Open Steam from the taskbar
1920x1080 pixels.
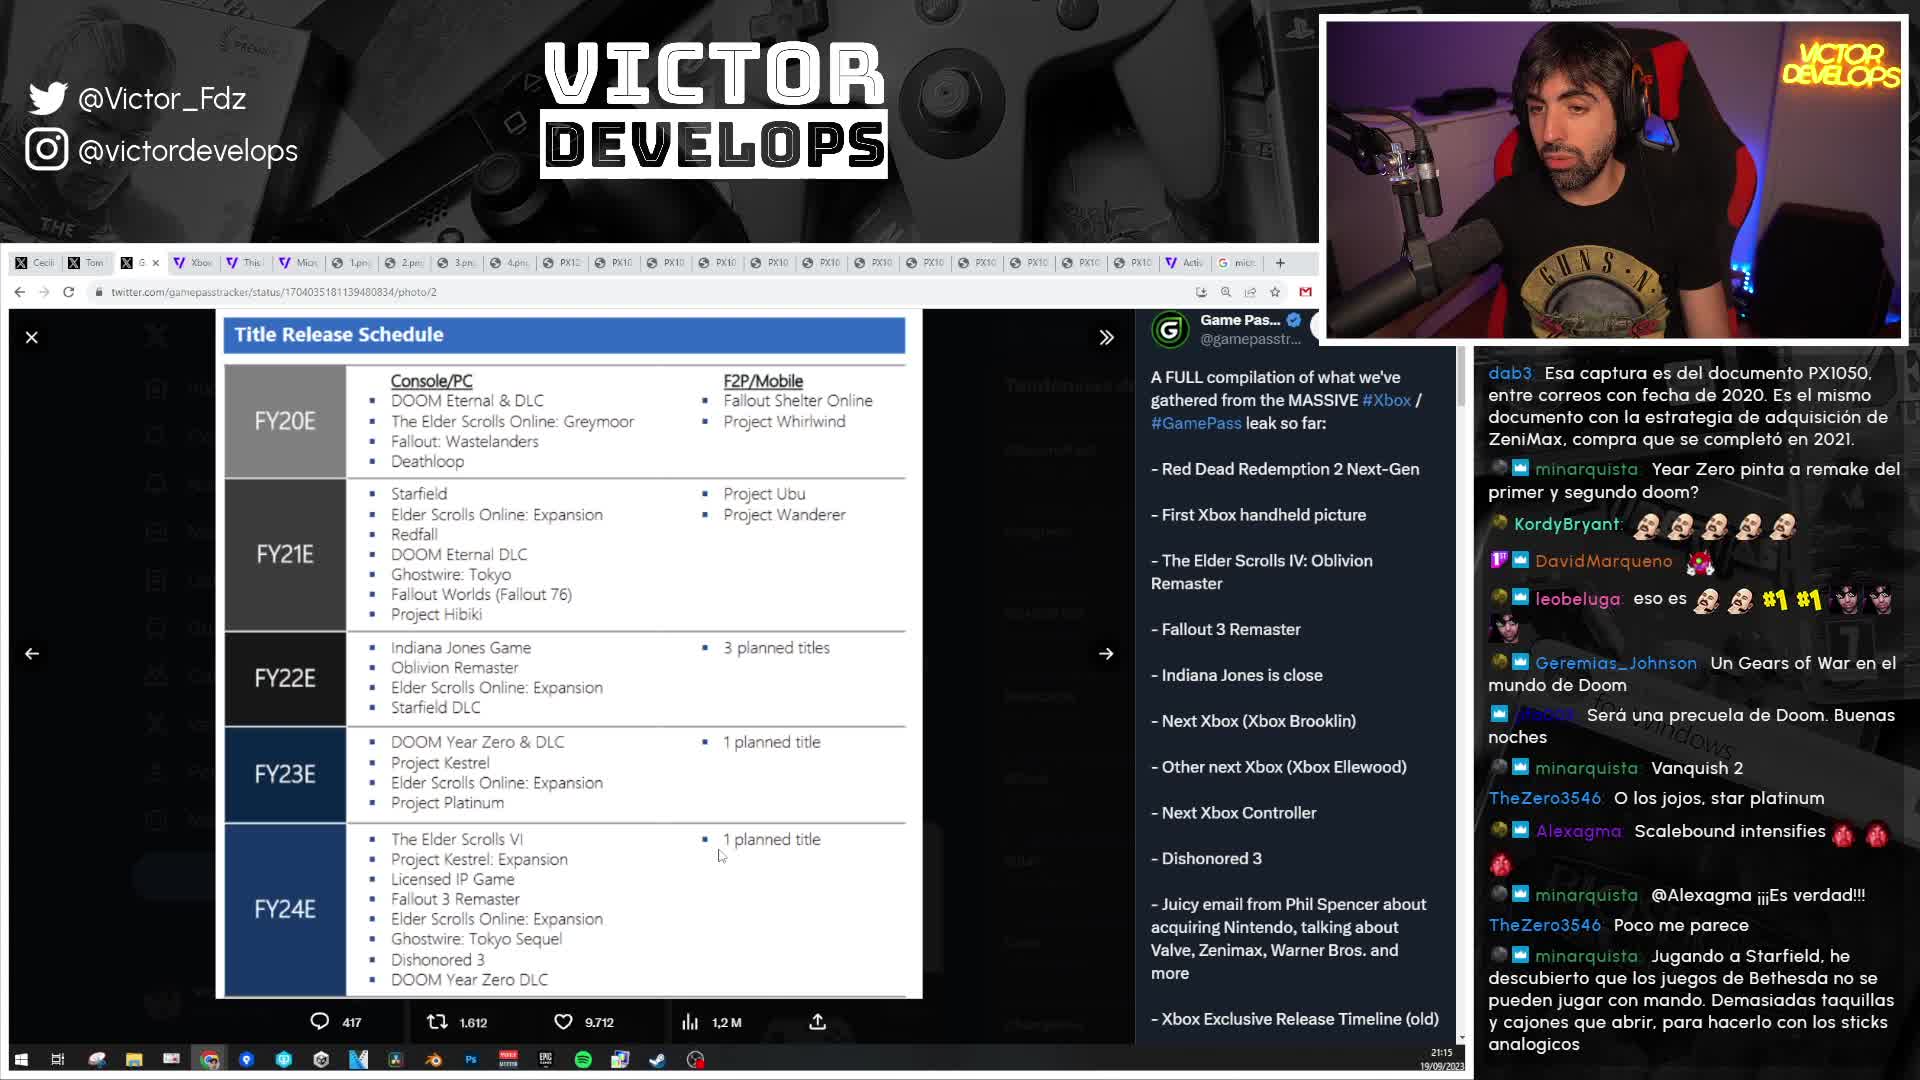(657, 1060)
